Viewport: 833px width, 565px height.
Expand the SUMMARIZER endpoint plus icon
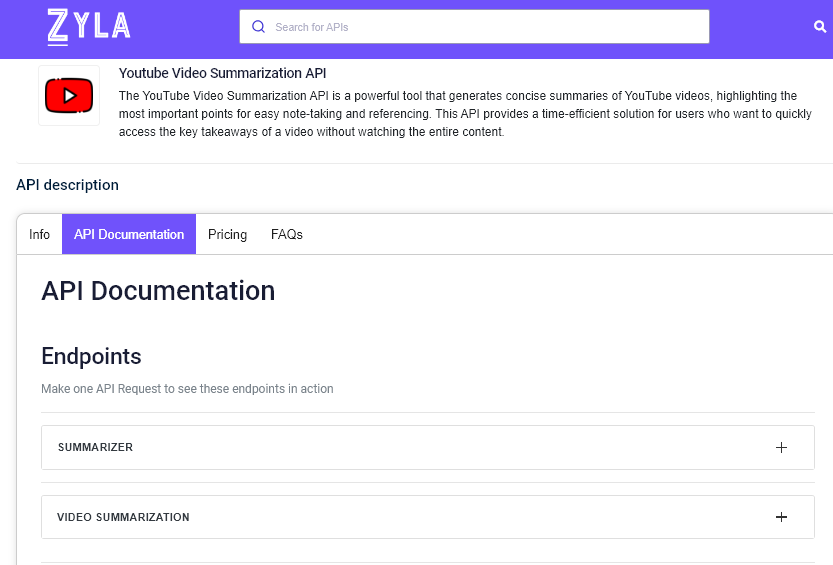781,448
